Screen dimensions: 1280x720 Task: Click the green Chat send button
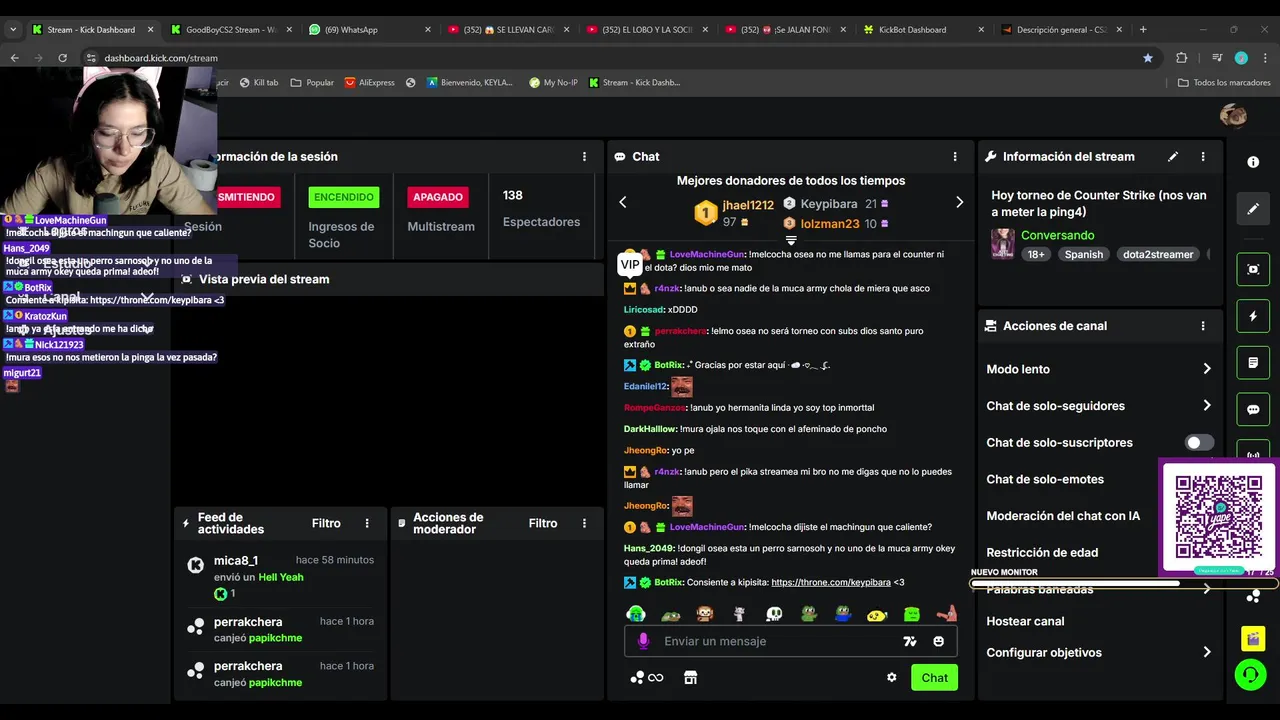(x=934, y=677)
